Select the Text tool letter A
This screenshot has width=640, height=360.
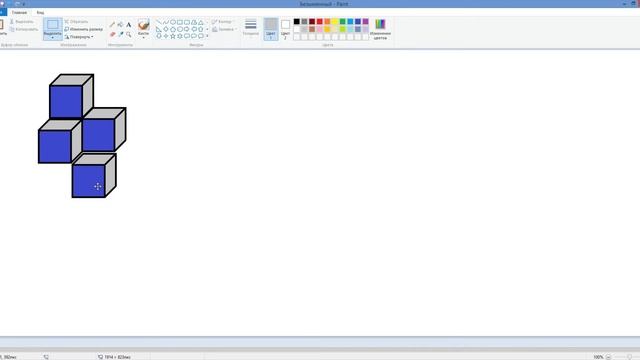129,24
